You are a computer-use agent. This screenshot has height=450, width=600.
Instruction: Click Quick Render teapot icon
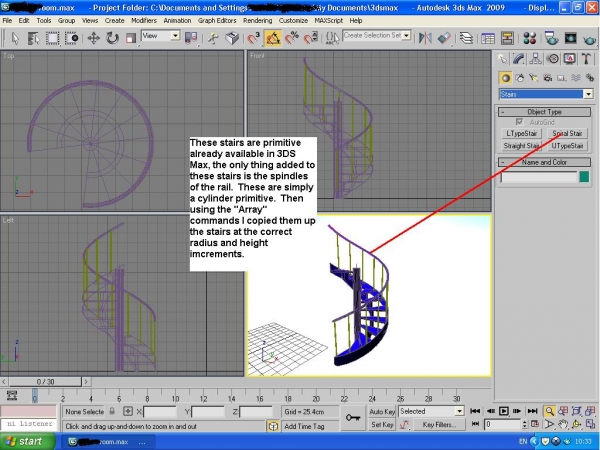(589, 39)
